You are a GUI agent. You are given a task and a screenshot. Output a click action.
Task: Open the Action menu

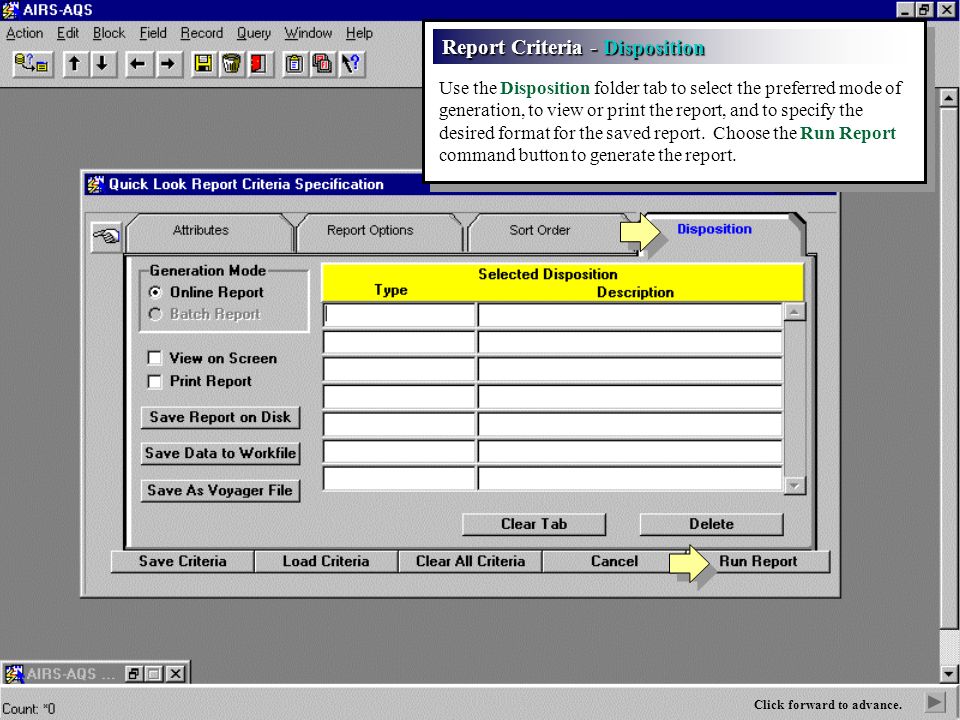point(24,33)
